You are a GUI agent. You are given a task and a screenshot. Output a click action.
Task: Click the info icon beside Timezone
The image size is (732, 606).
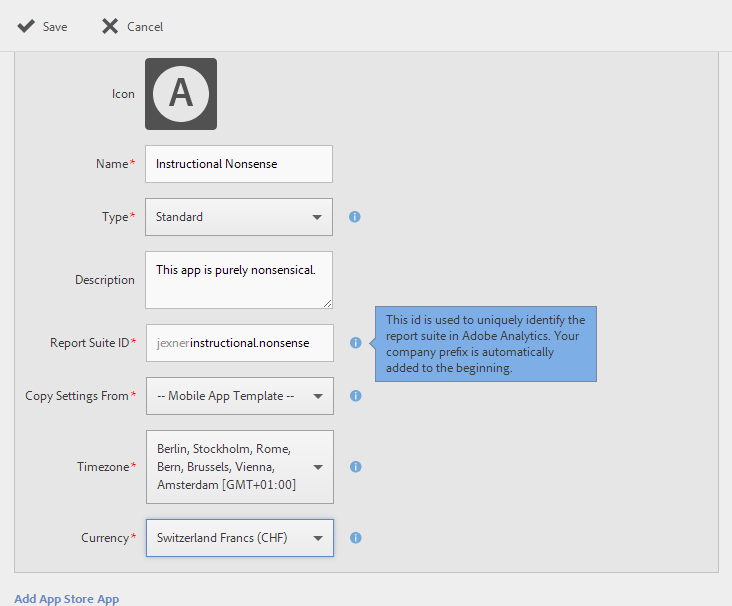coord(355,467)
